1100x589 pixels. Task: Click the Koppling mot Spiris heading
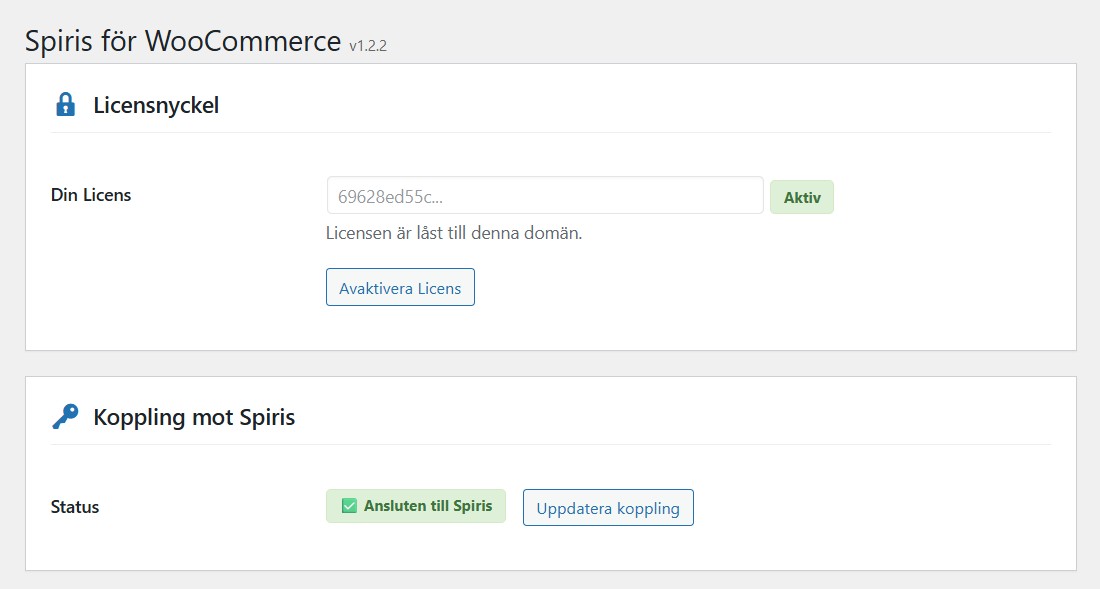194,417
